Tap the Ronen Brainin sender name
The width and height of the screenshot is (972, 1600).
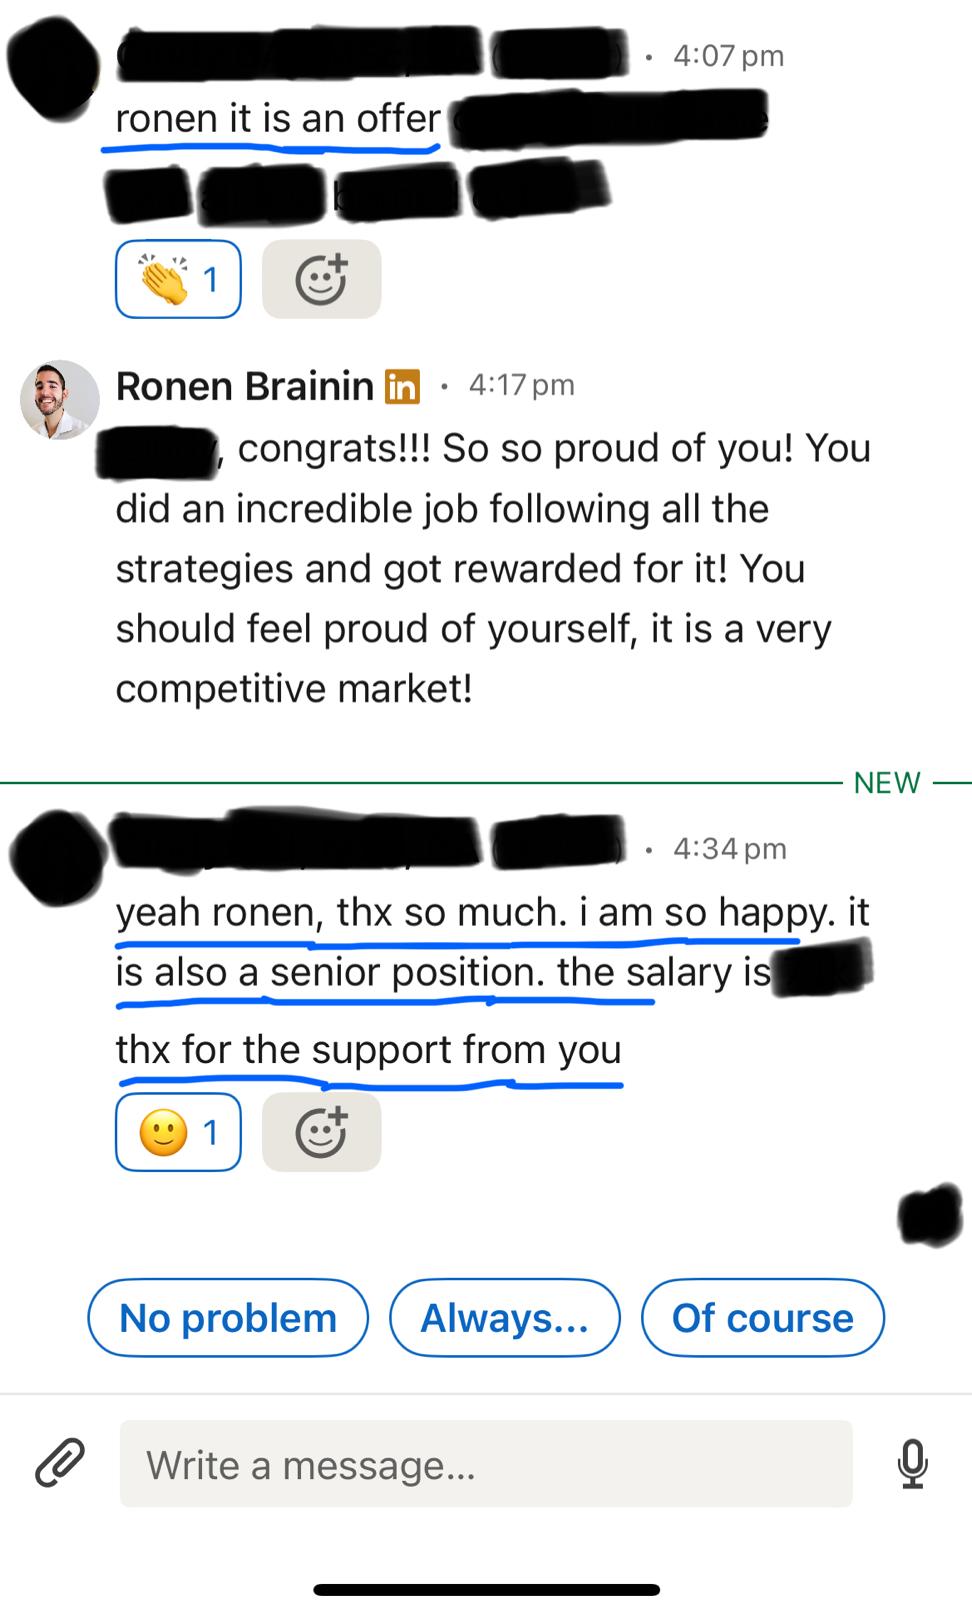[x=244, y=386]
